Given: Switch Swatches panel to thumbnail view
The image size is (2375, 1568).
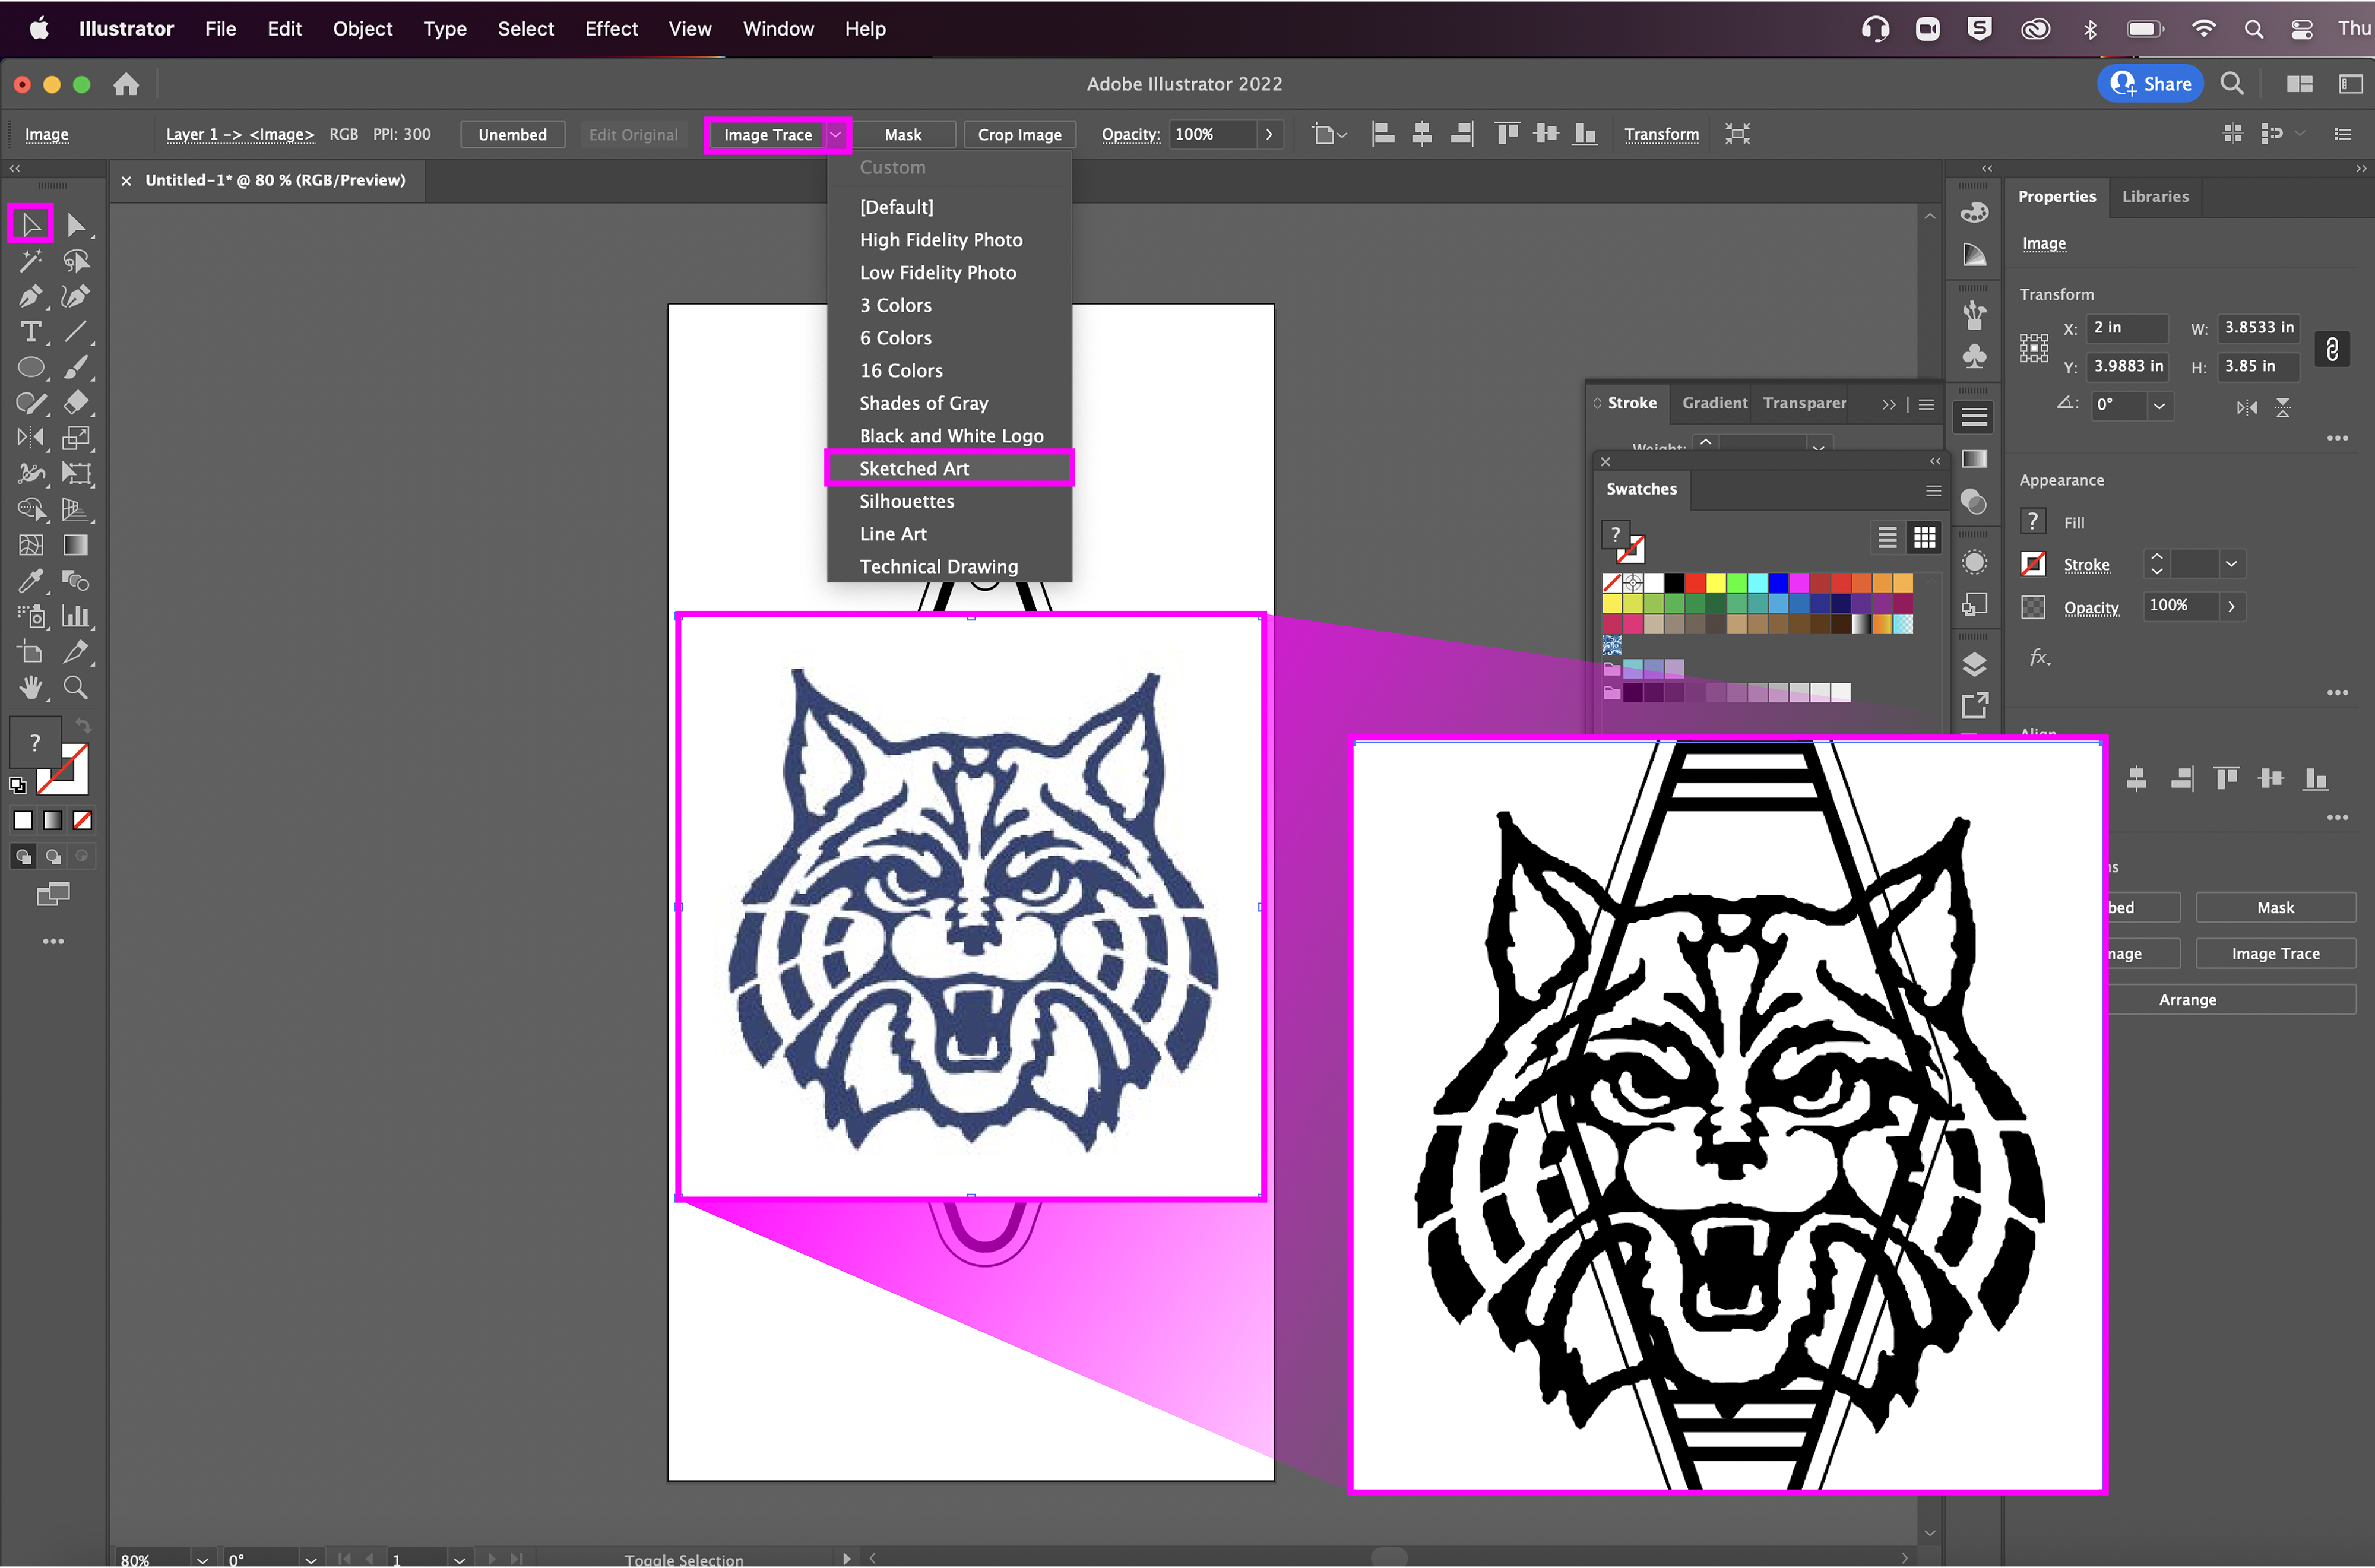Looking at the screenshot, I should 1924,538.
